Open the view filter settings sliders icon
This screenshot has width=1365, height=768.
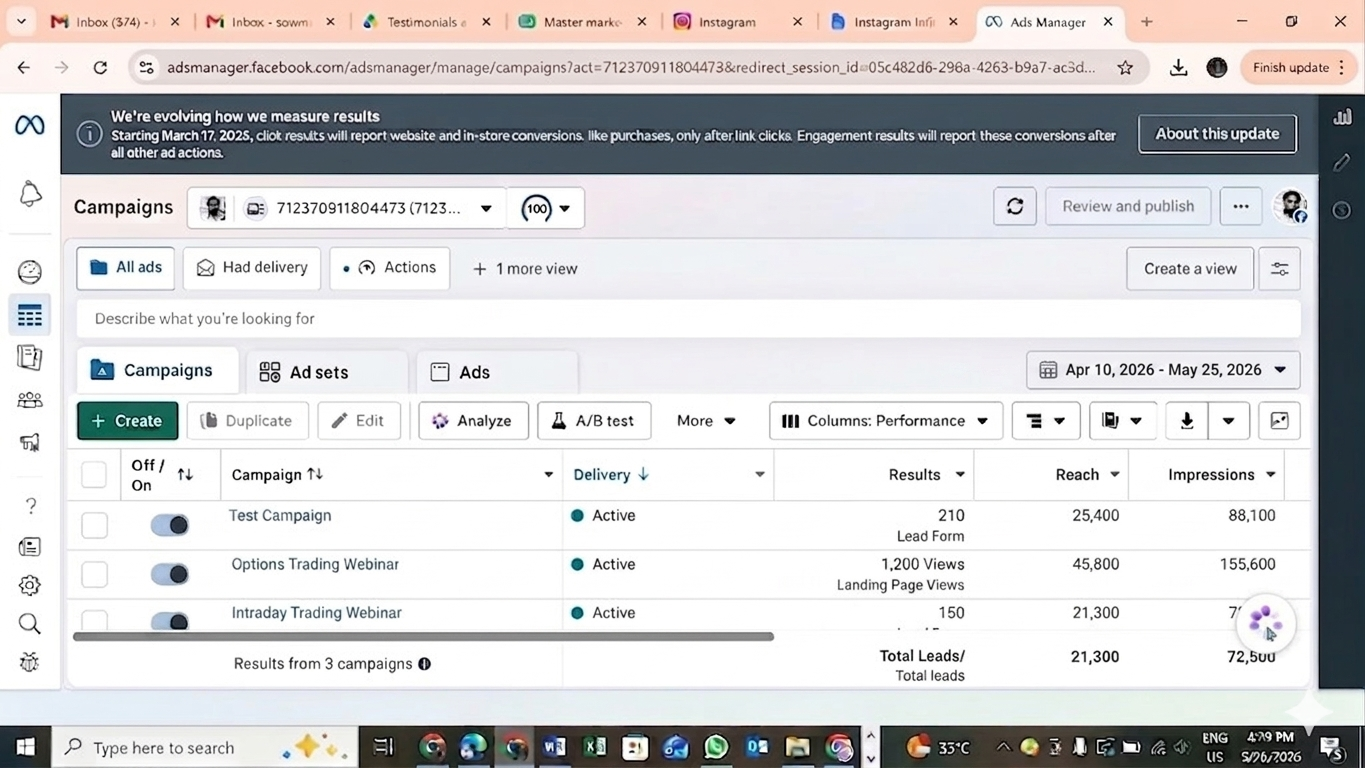tap(1279, 269)
